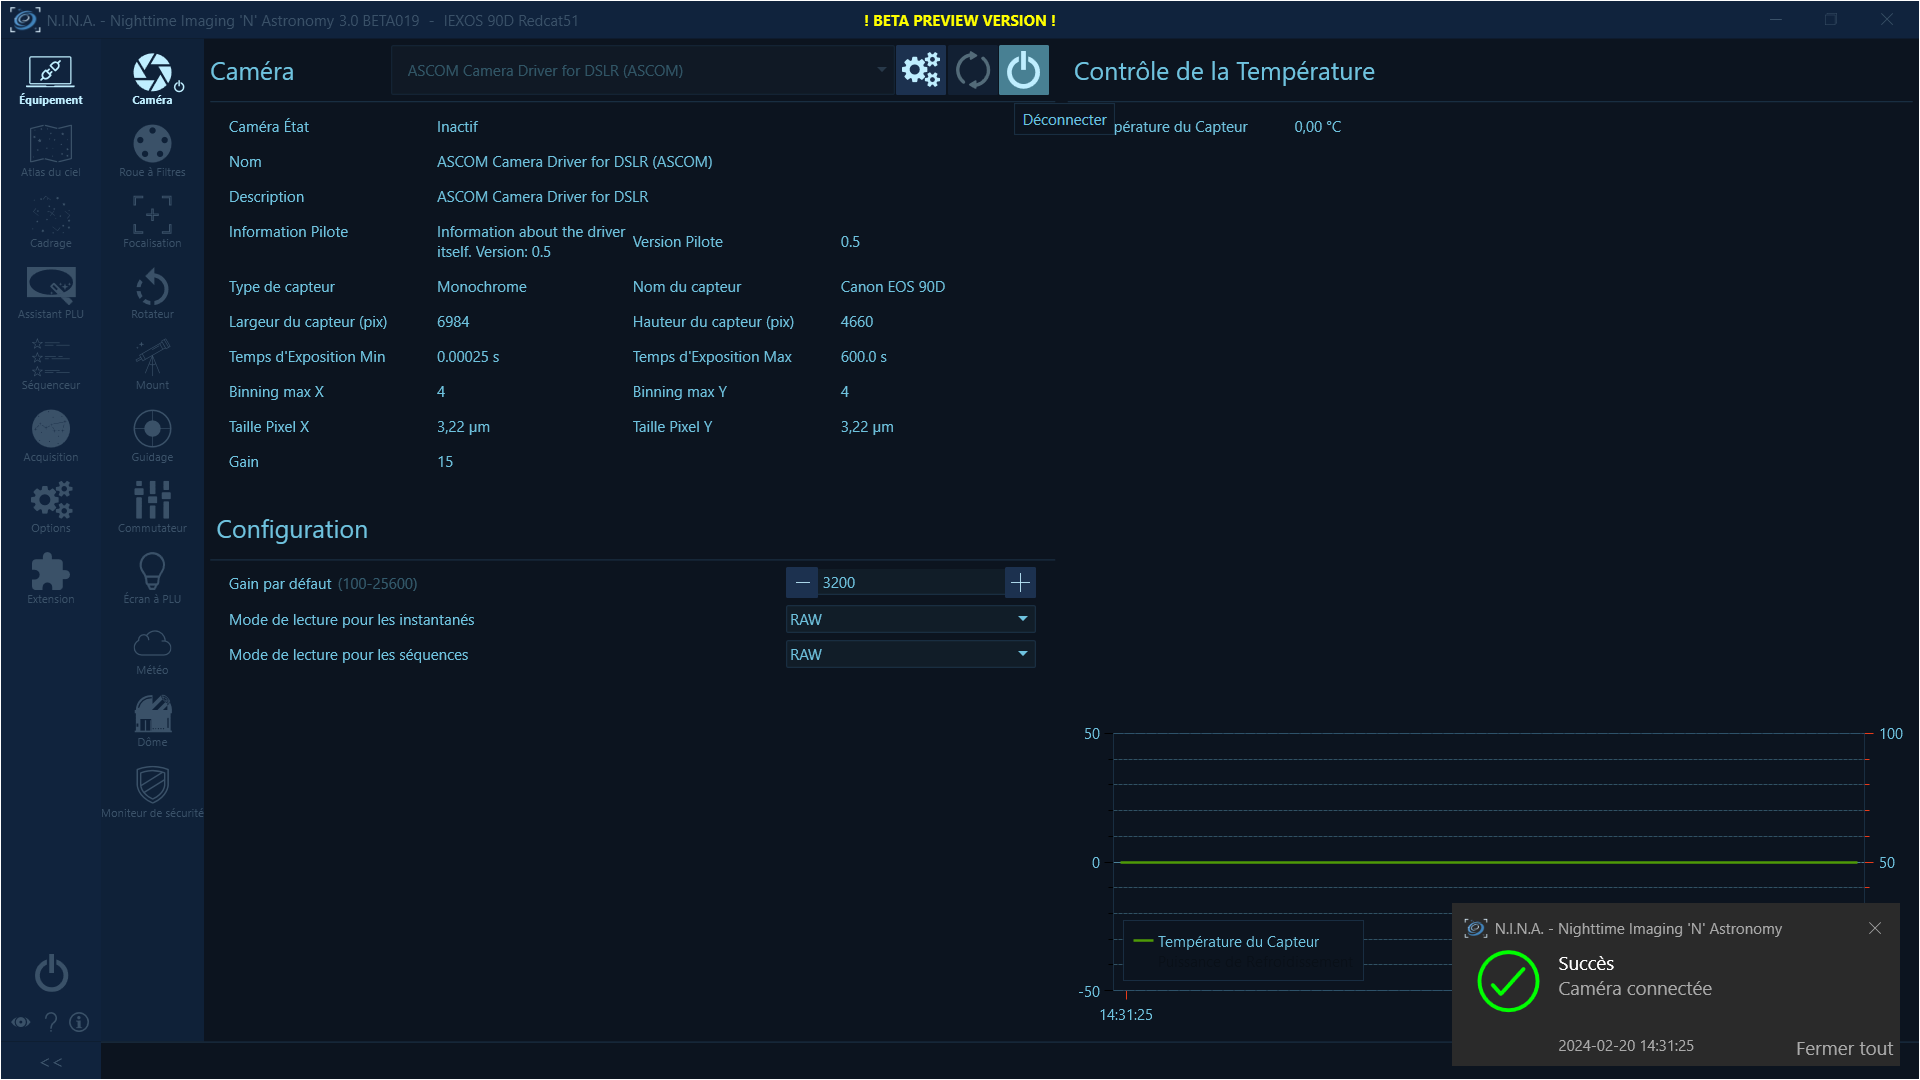
Task: Switch to the Séquenceur tab
Action: (51, 365)
